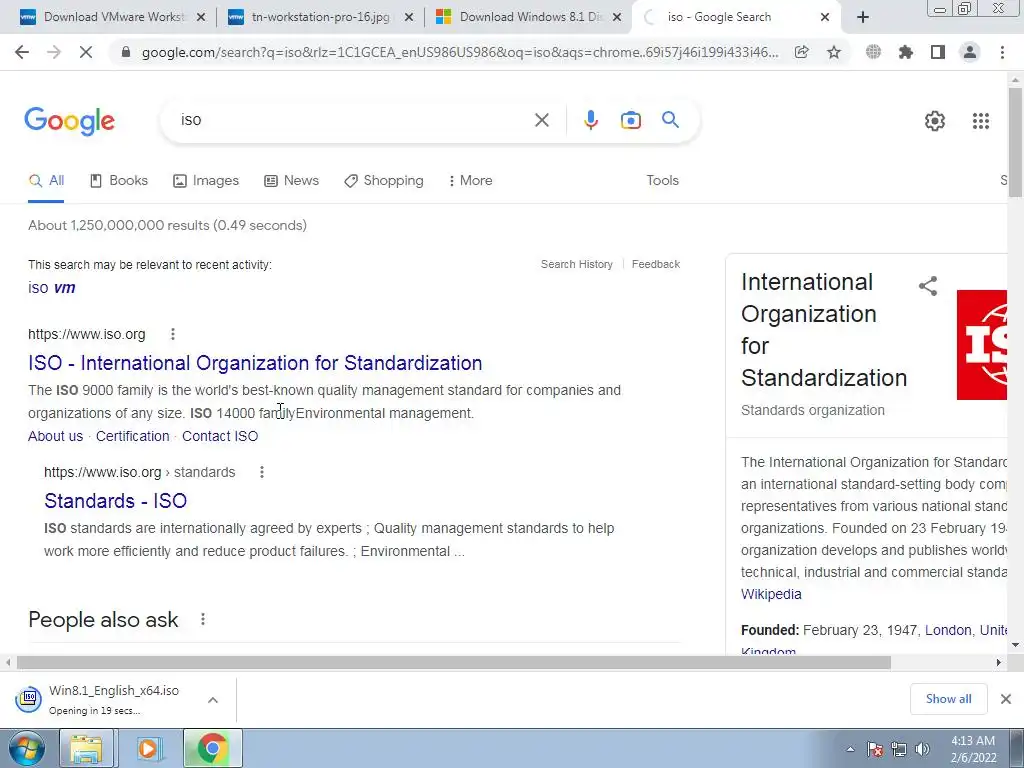Share the ISO knowledge panel
This screenshot has width=1024, height=768.
(x=928, y=286)
